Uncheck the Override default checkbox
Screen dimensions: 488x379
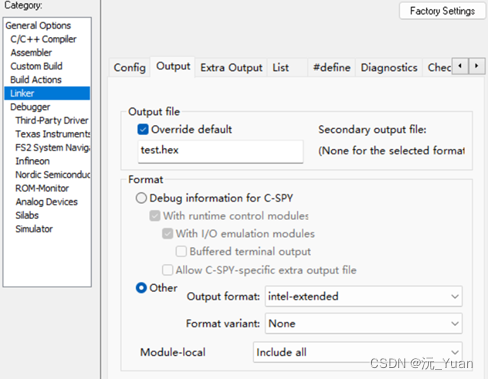[x=143, y=129]
